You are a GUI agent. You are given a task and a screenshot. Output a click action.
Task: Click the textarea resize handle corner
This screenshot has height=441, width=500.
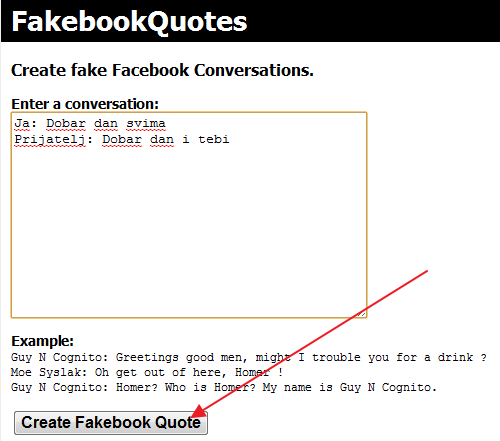click(x=362, y=313)
